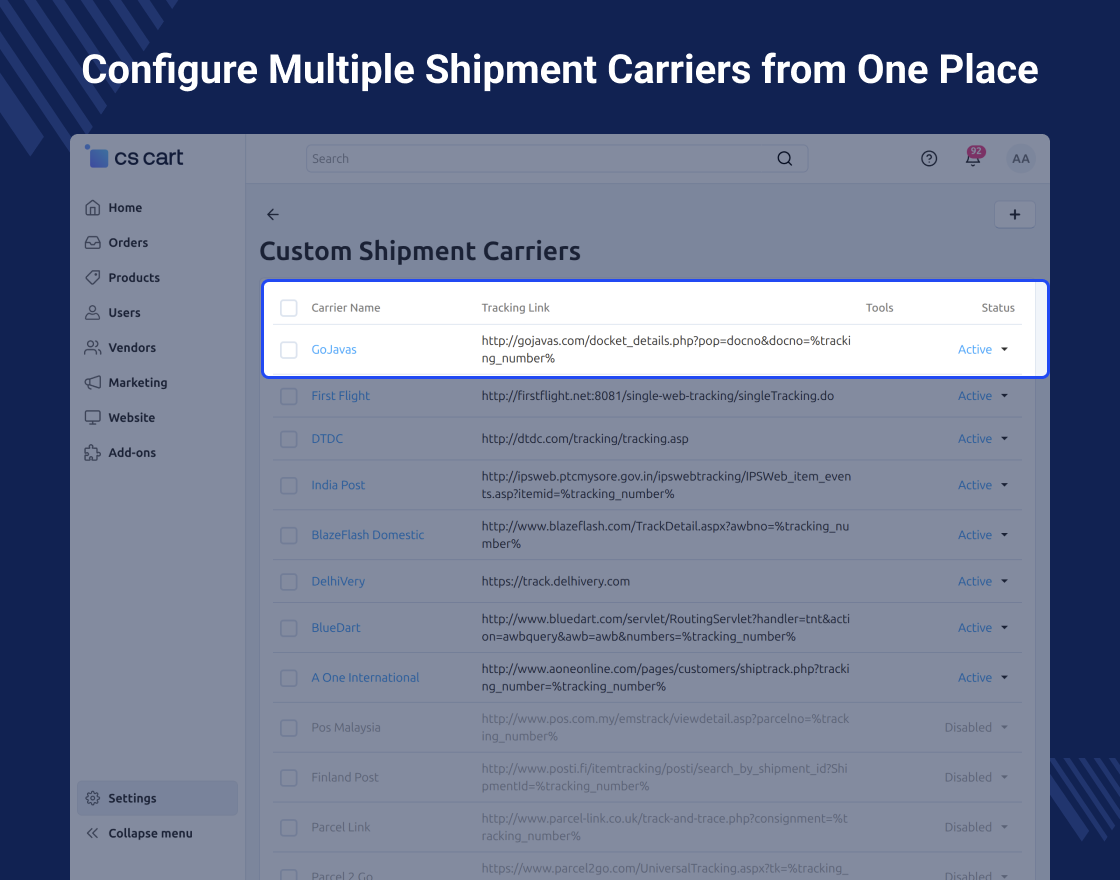Go back using the left arrow

(273, 214)
